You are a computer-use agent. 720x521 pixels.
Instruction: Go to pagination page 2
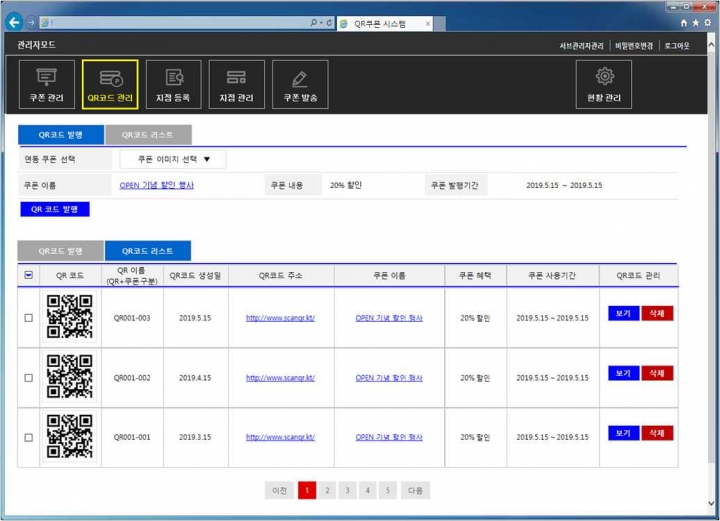(327, 490)
